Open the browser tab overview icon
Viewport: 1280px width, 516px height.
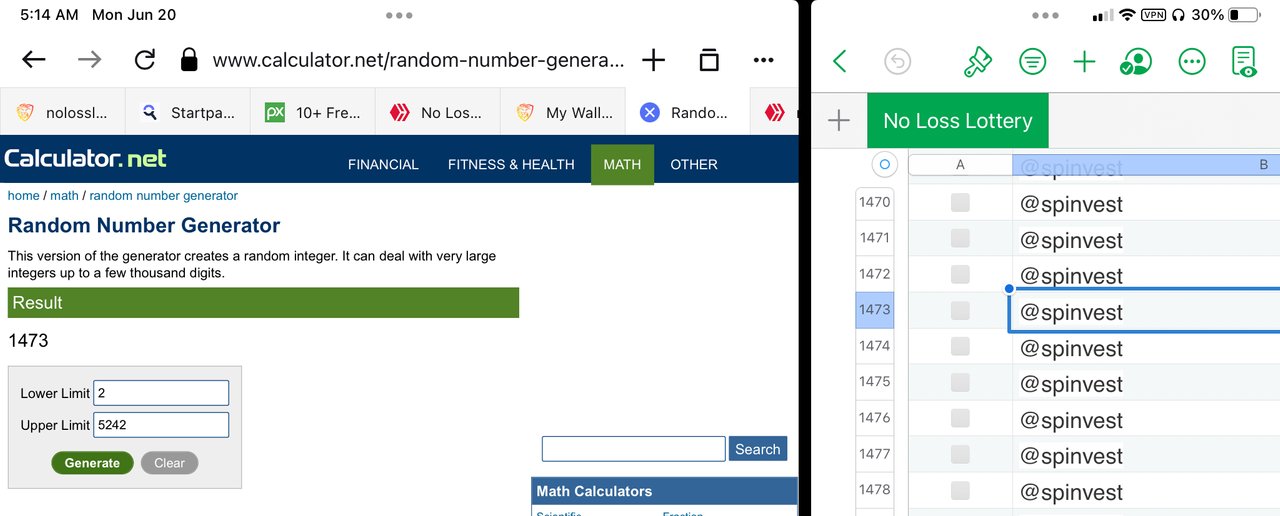click(709, 60)
